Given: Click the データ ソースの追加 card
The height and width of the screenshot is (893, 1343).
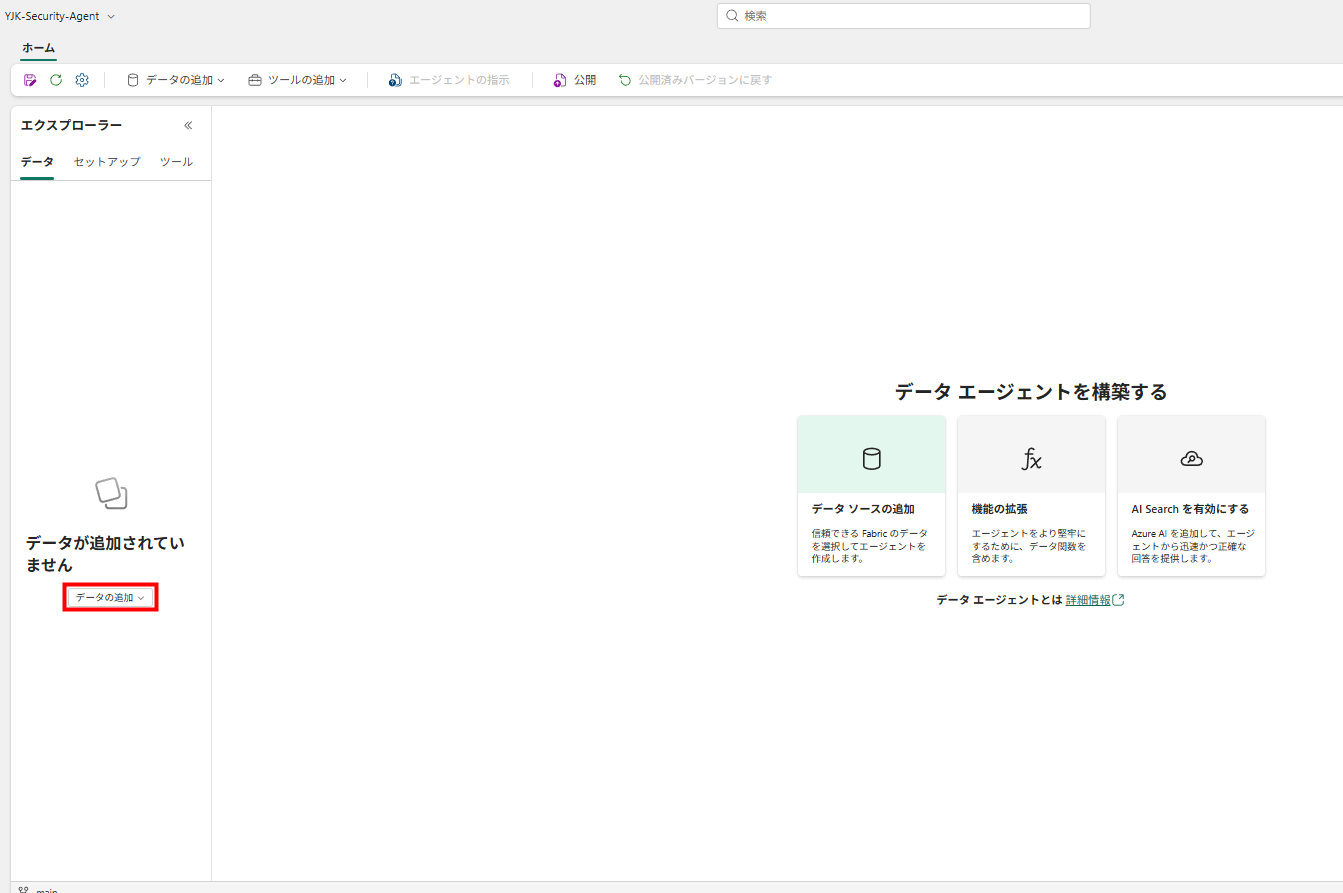Looking at the screenshot, I should click(871, 496).
